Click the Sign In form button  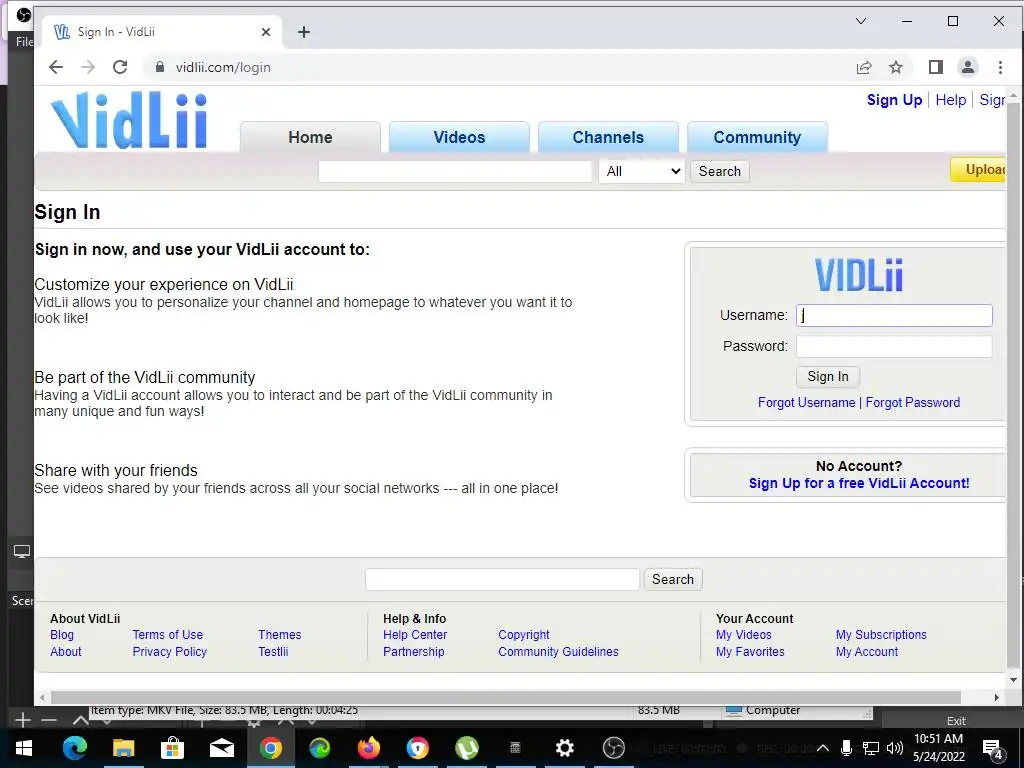pyautogui.click(x=827, y=376)
